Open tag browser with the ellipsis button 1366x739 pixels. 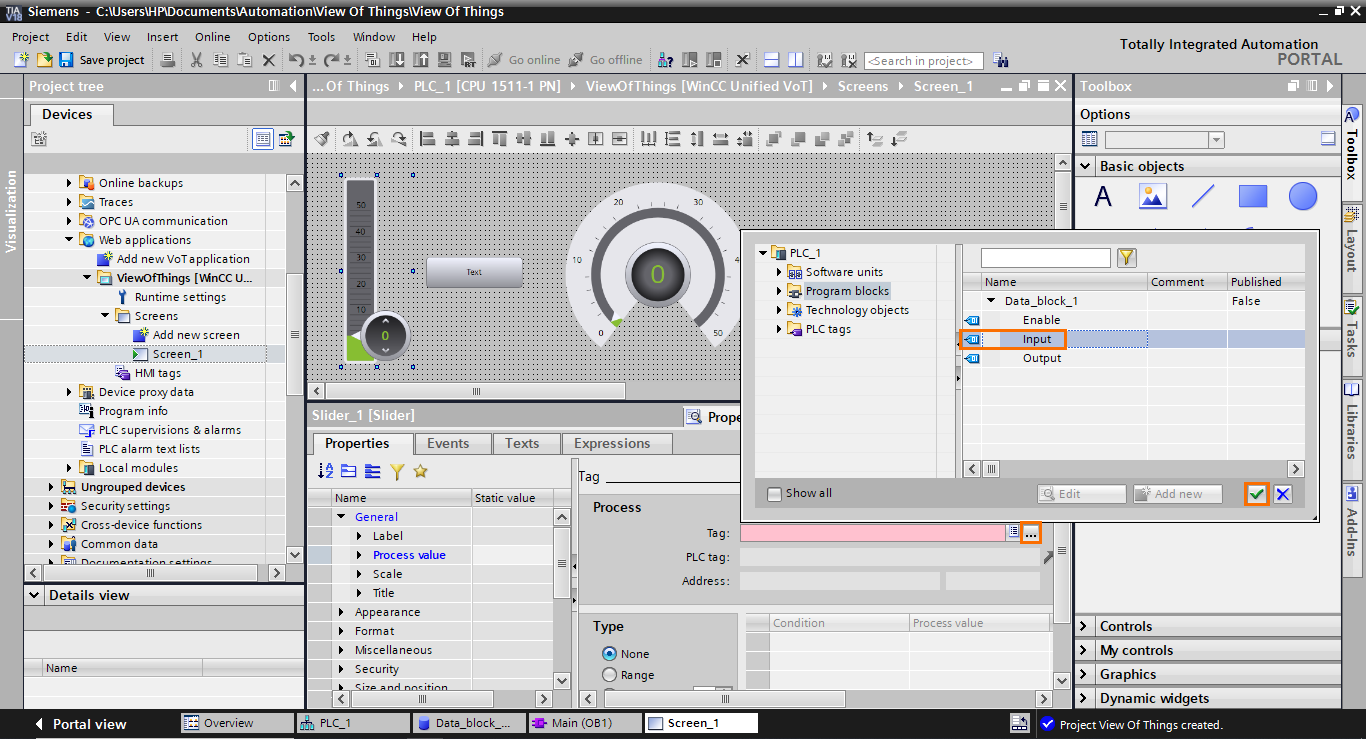pos(1030,534)
